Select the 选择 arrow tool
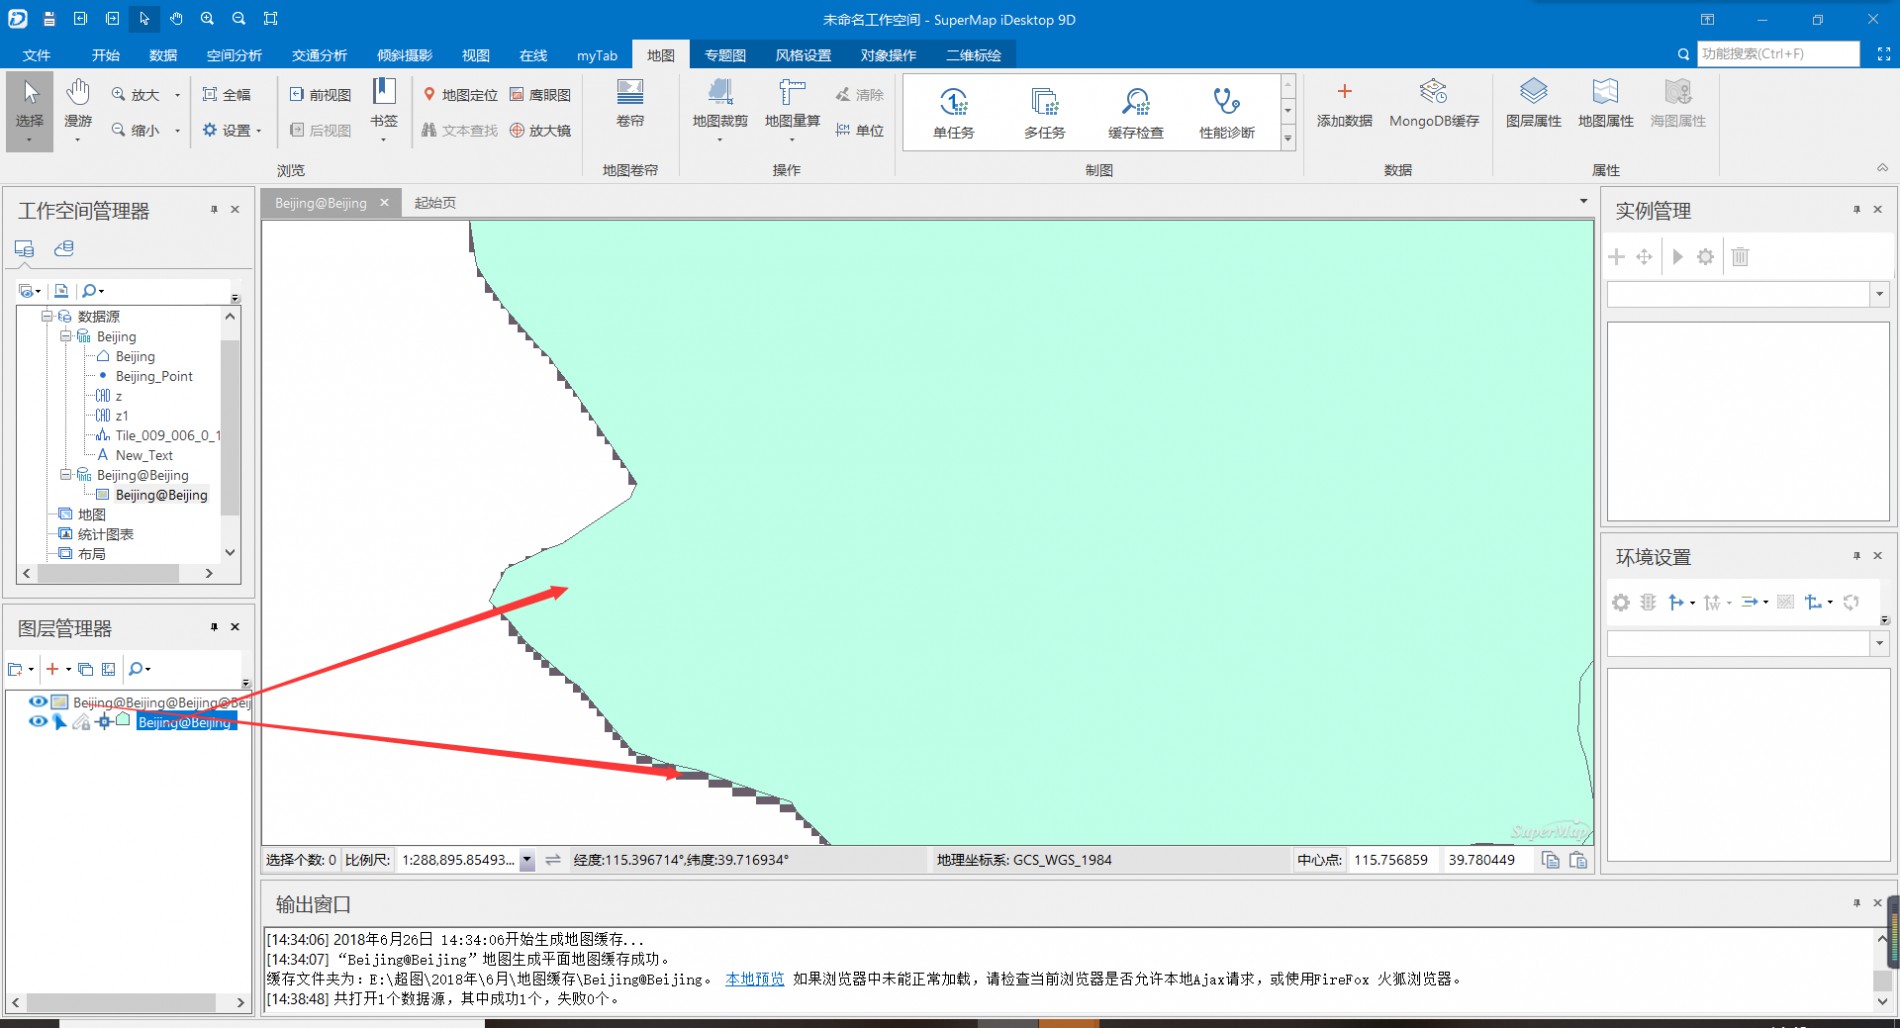 pos(30,110)
